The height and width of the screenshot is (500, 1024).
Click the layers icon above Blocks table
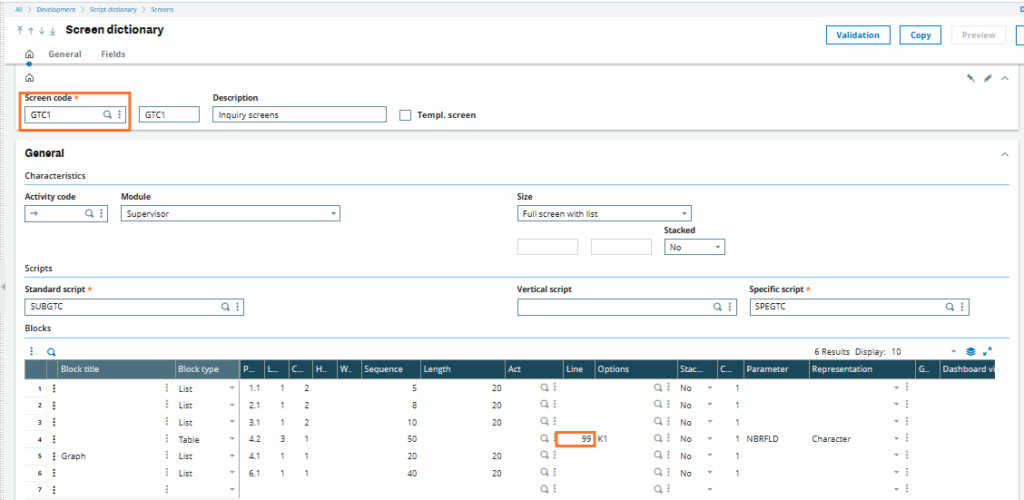(970, 352)
